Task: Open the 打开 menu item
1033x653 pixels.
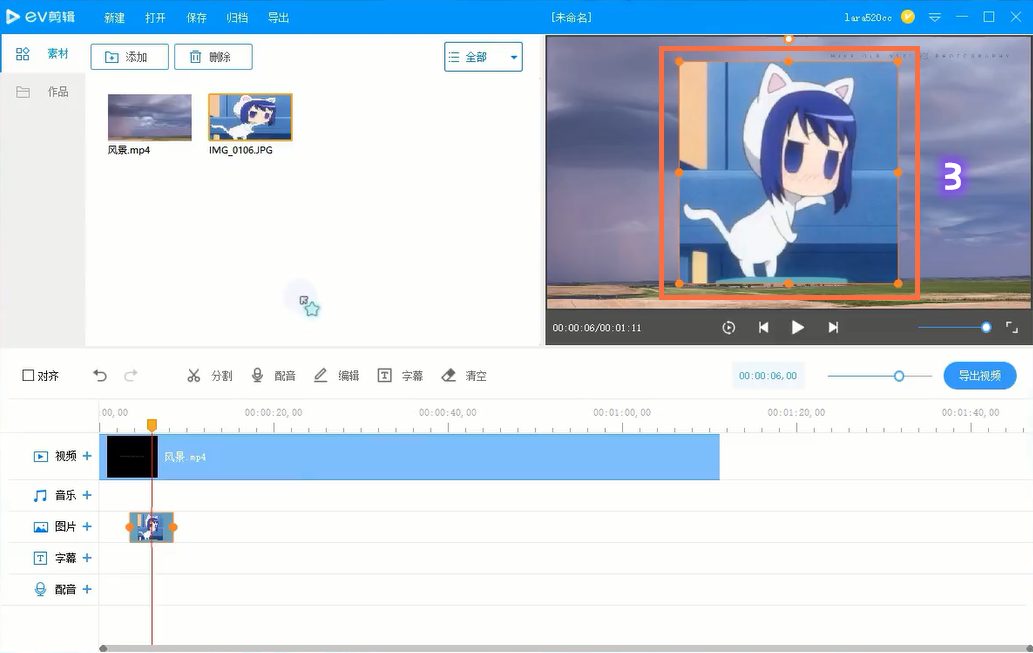Action: point(155,18)
